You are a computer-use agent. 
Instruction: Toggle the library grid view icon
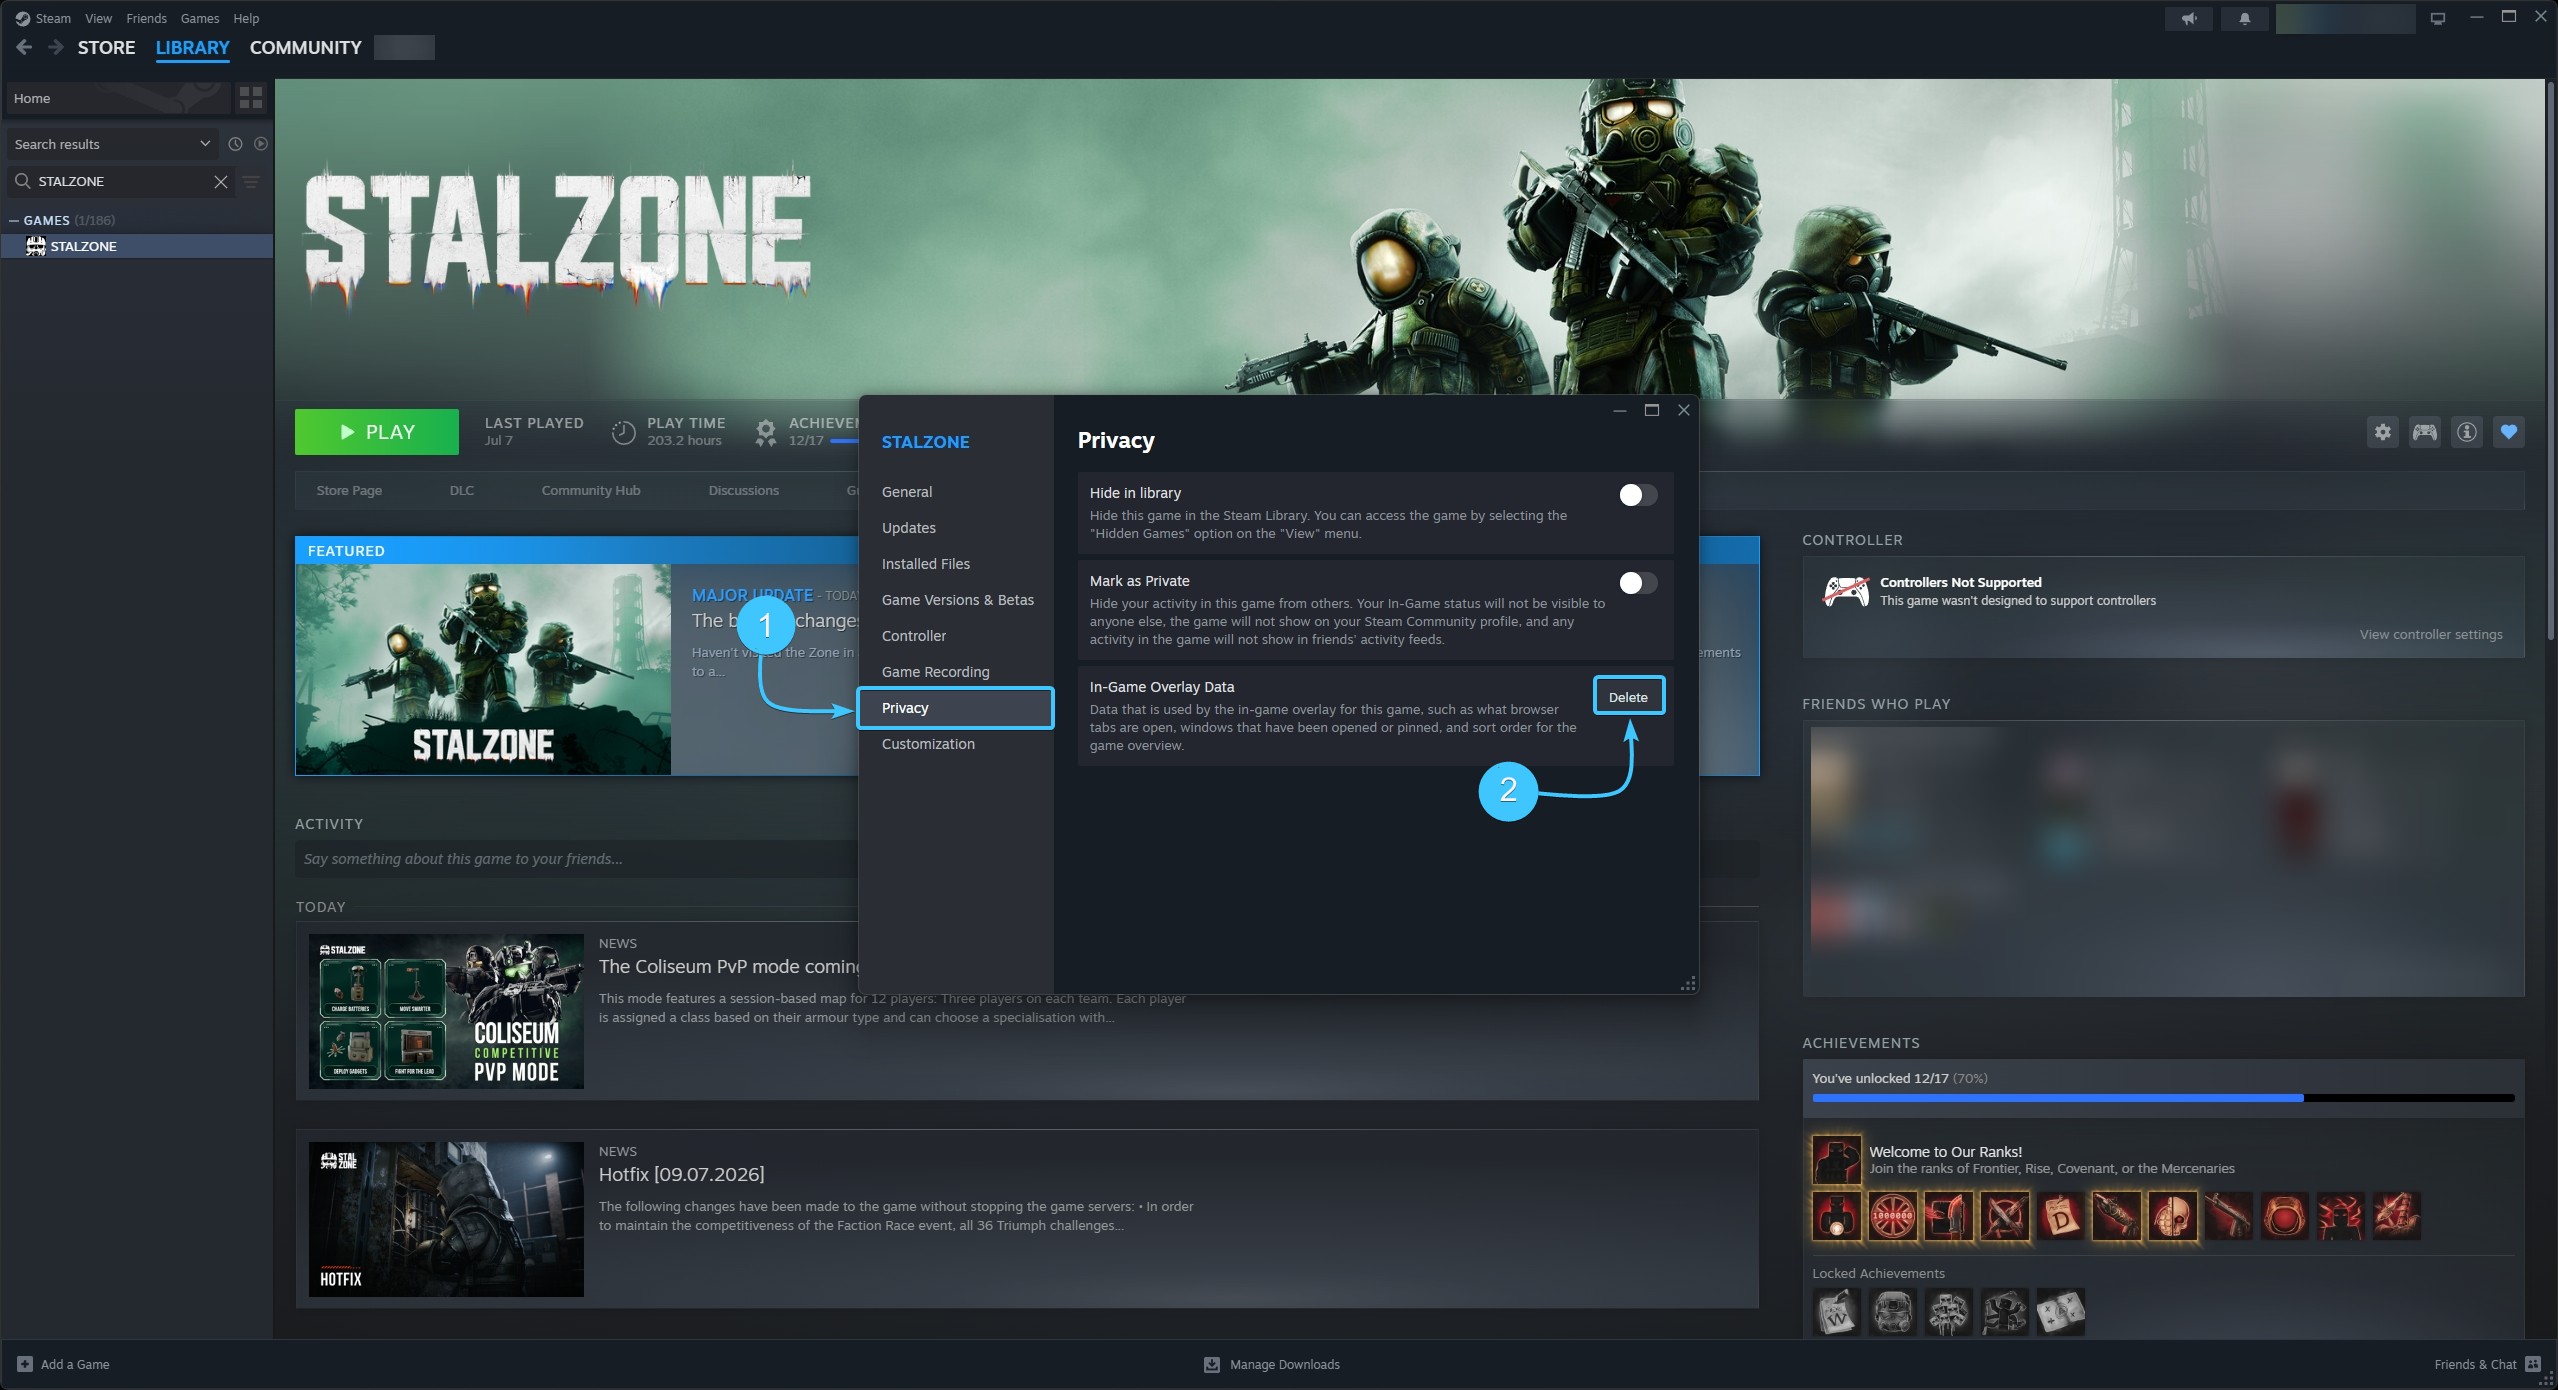(251, 98)
